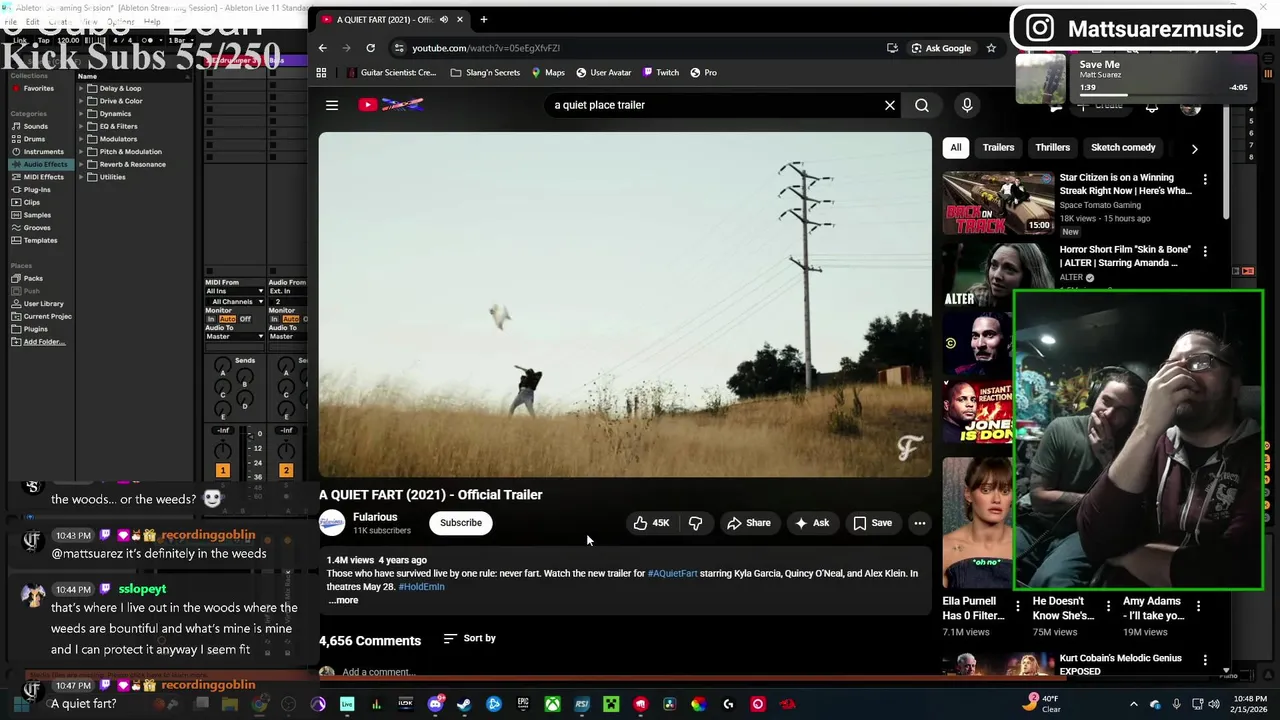Screen dimensions: 1280x720
Task: Open the All Channels dropdown
Action: pos(234,301)
